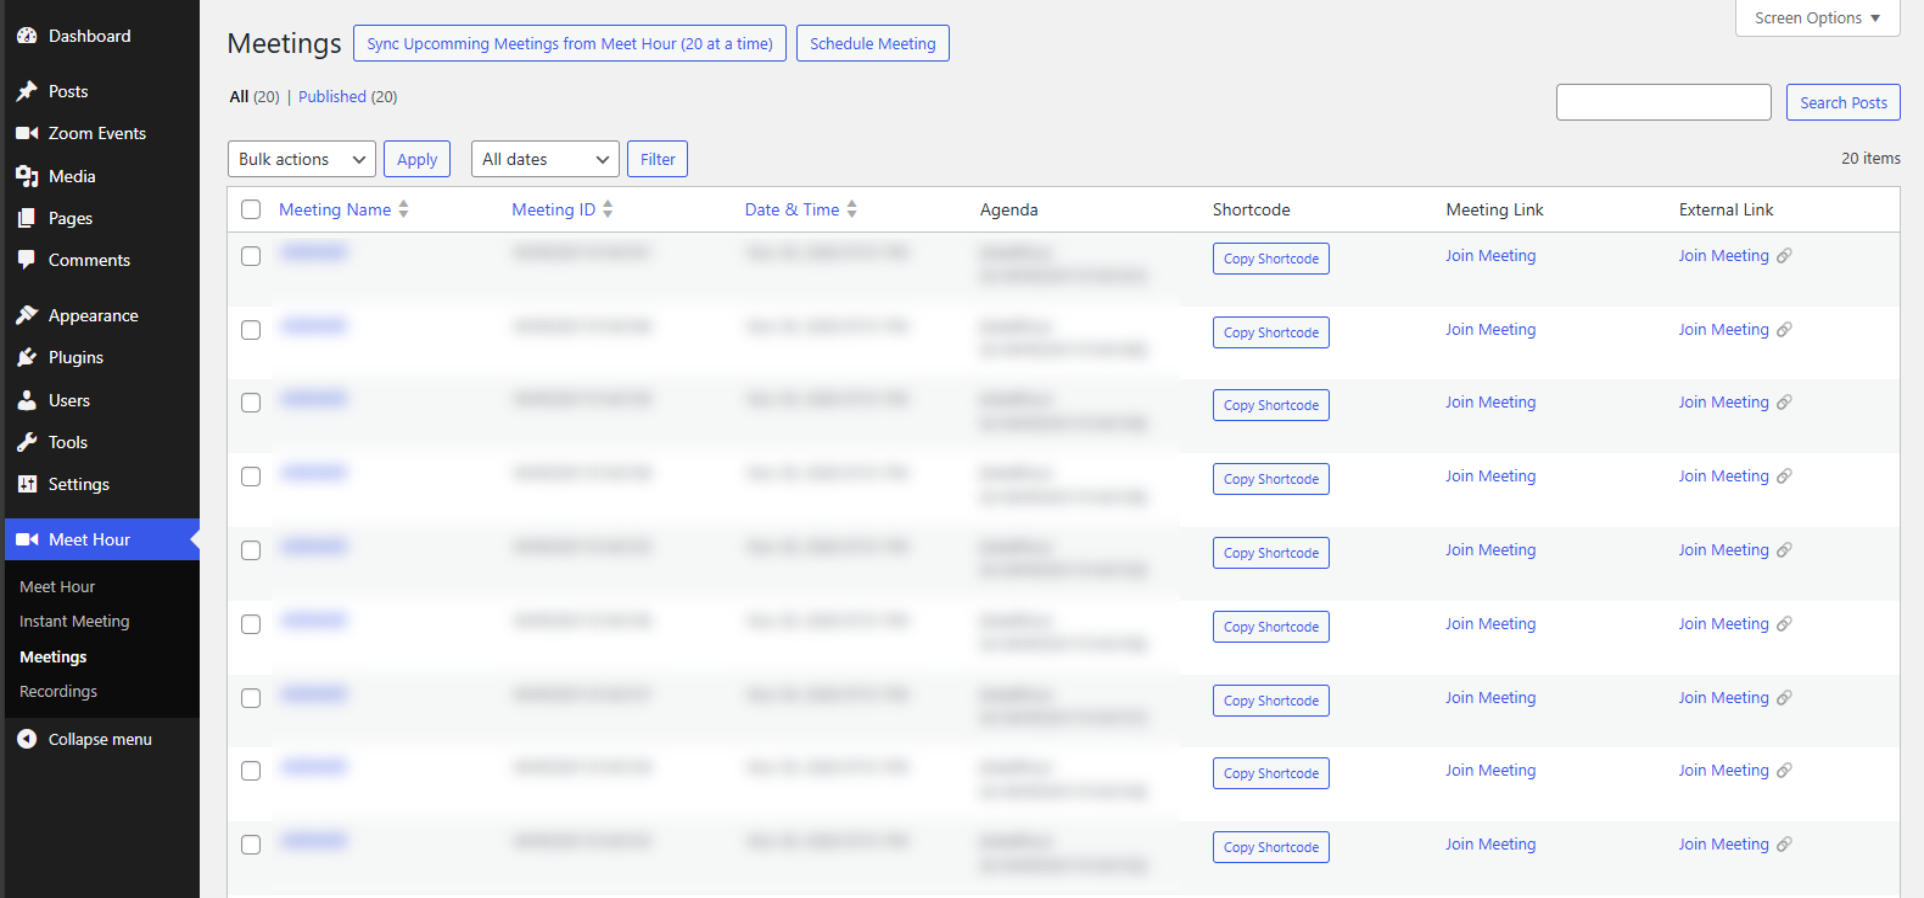Image resolution: width=1924 pixels, height=898 pixels.
Task: Check the sixth meeting row checkbox
Action: point(251,624)
